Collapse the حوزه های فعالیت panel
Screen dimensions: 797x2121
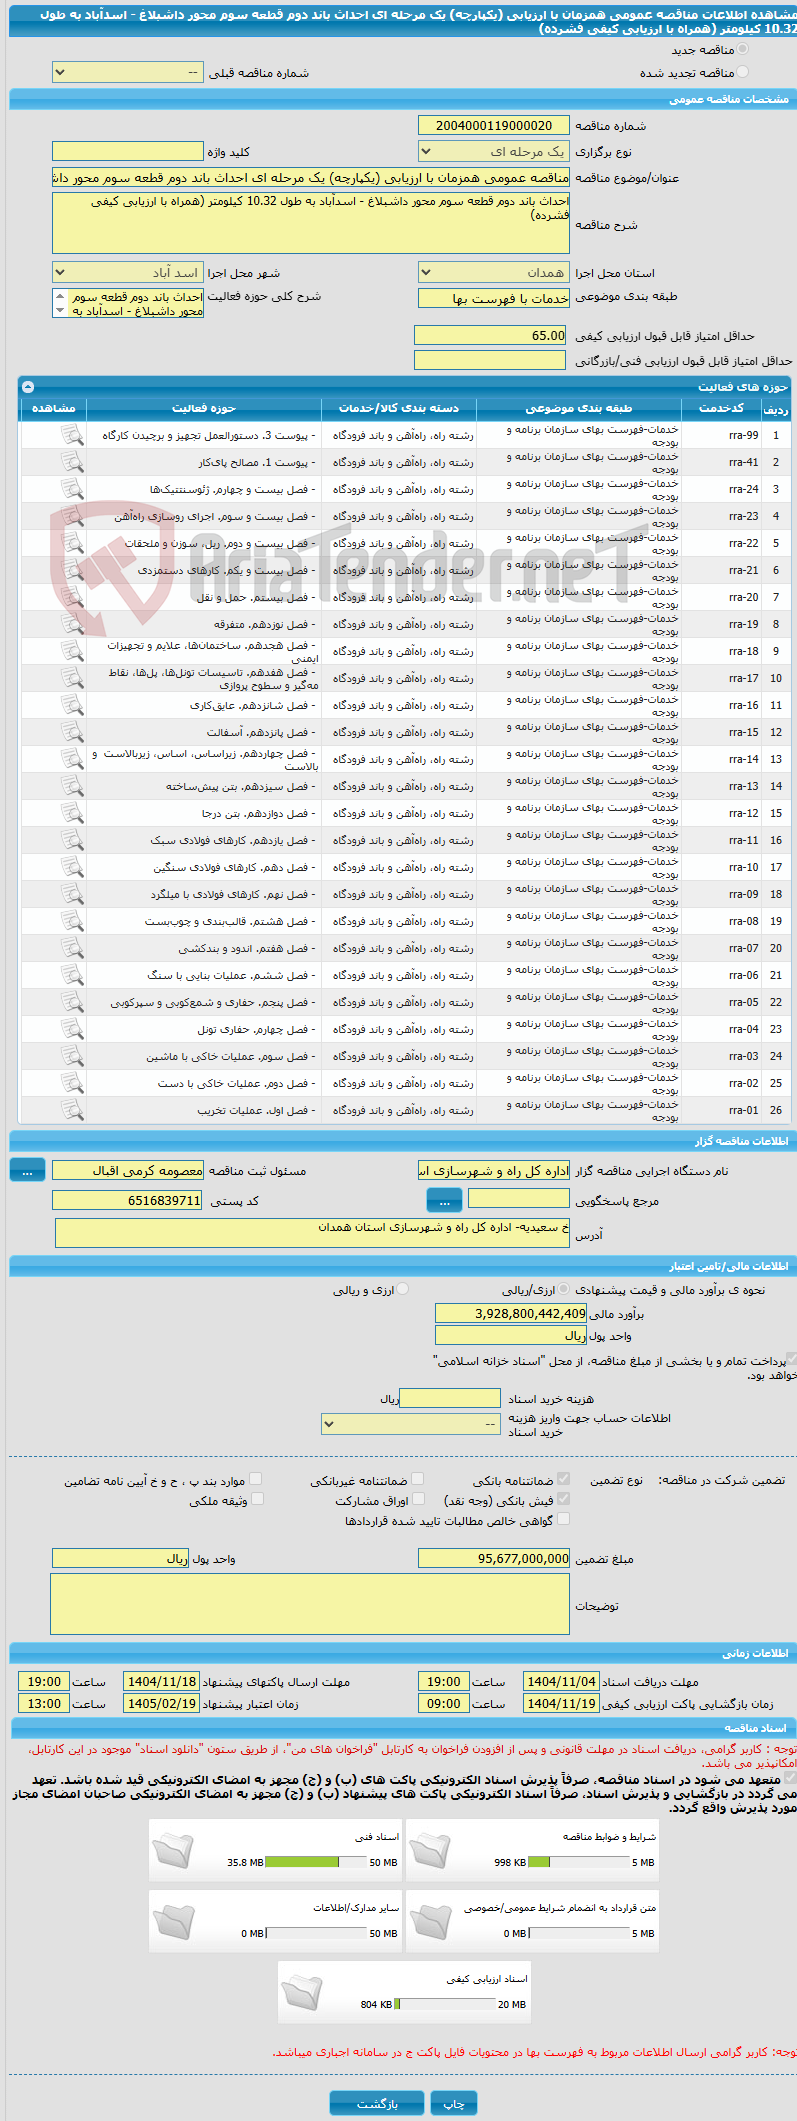28,387
